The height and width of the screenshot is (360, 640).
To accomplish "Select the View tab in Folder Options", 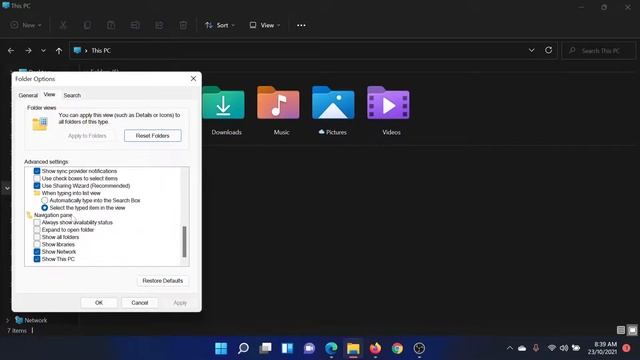I will [x=49, y=94].
